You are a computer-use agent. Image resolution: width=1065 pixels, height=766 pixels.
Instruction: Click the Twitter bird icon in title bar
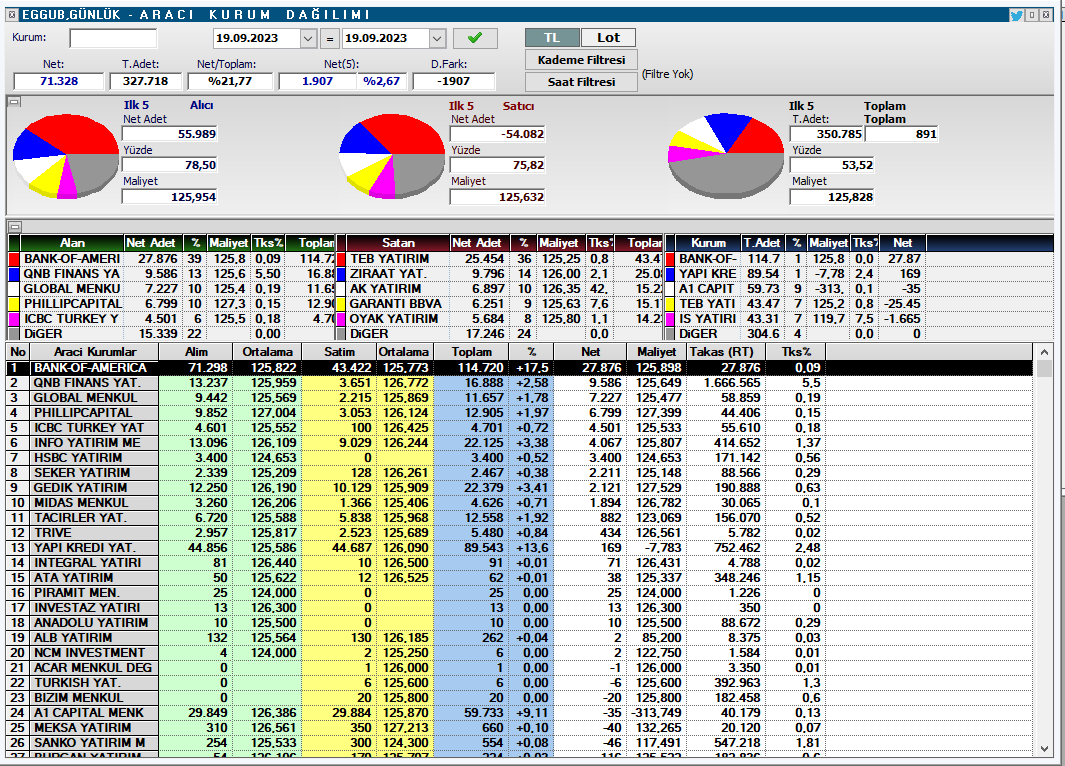point(1017,15)
